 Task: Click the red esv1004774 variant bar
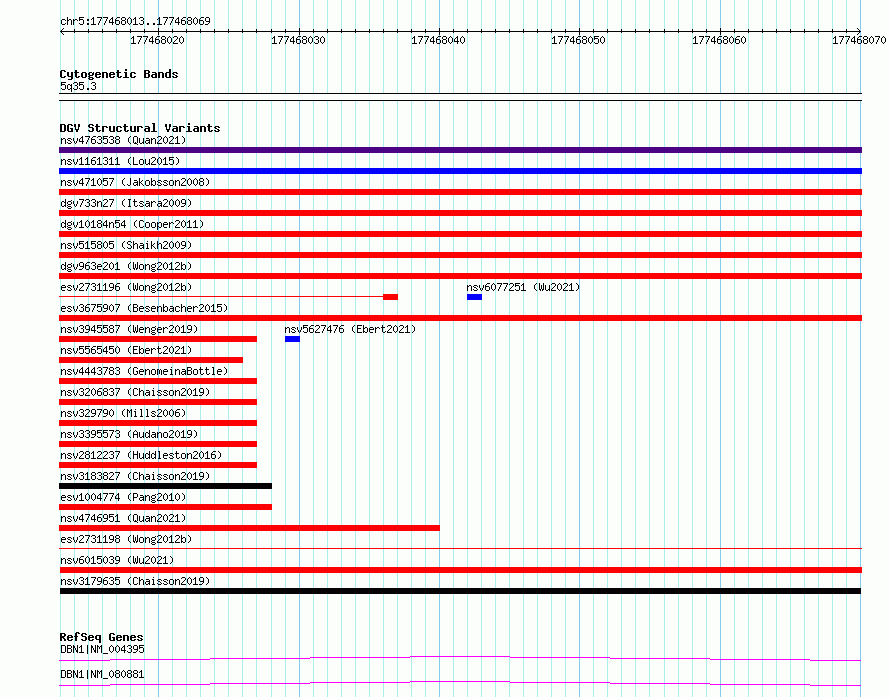(x=165, y=507)
